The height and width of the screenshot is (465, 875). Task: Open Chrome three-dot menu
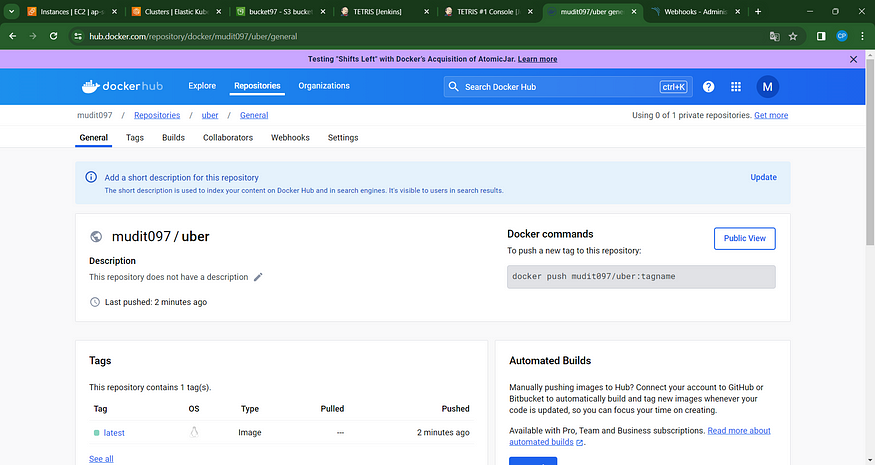tap(862, 36)
